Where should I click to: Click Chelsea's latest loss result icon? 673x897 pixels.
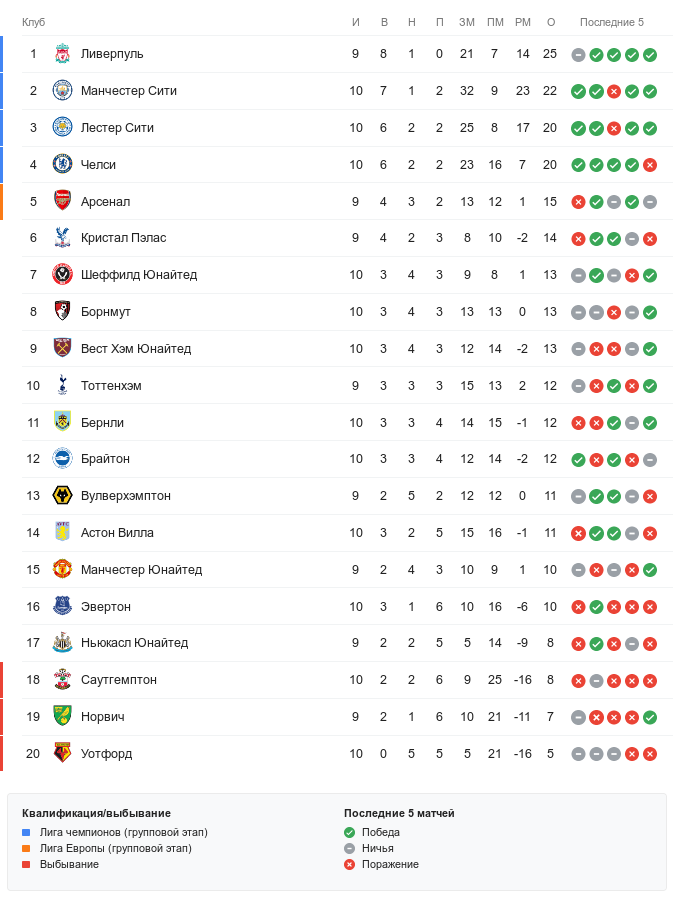[x=650, y=164]
